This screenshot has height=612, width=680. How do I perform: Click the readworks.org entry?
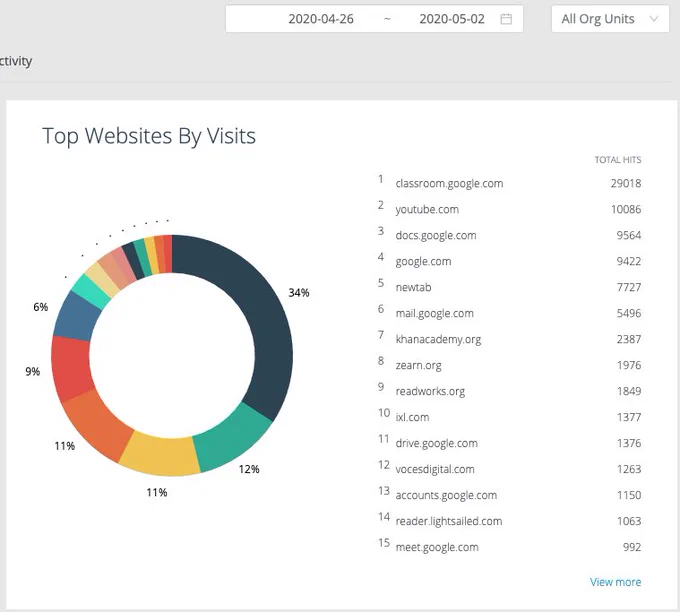click(x=430, y=392)
